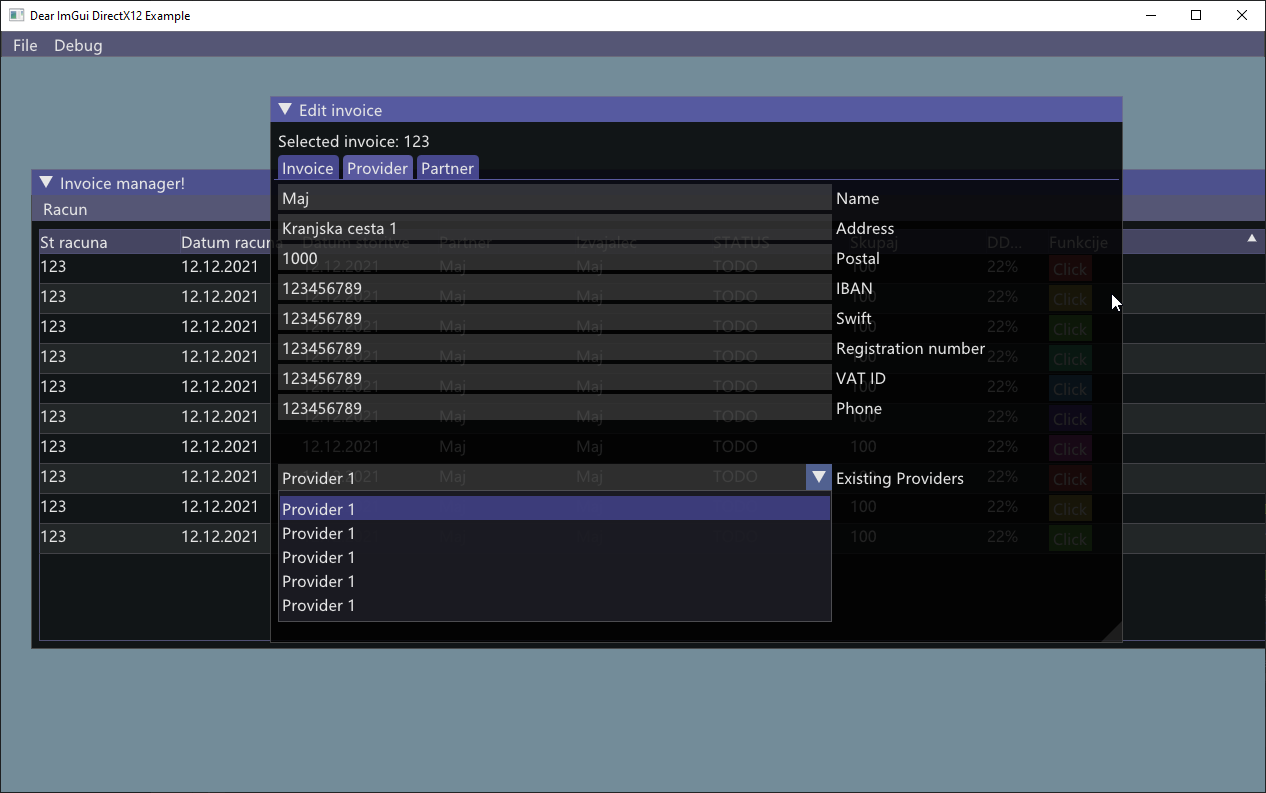Collapse the Edit invoice window
This screenshot has height=793, width=1266.
pos(285,109)
